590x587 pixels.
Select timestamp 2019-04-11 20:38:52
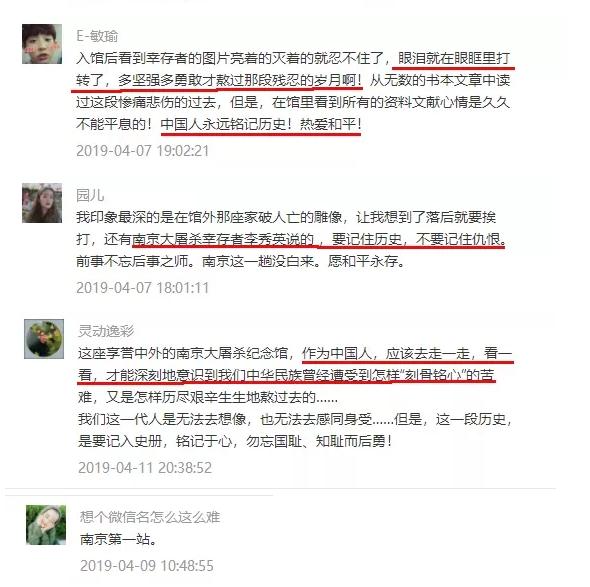tap(145, 467)
